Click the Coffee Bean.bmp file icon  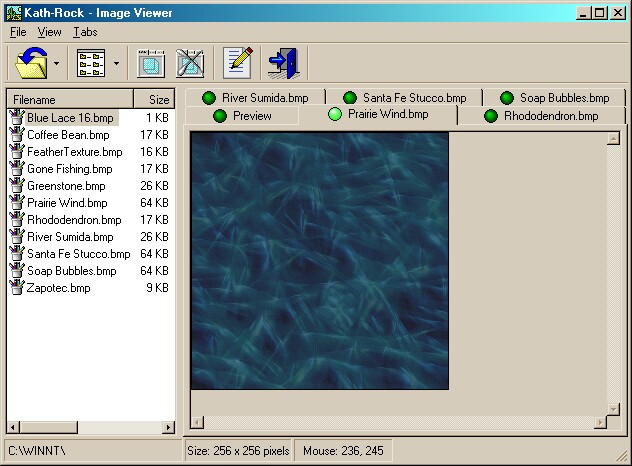pos(17,135)
